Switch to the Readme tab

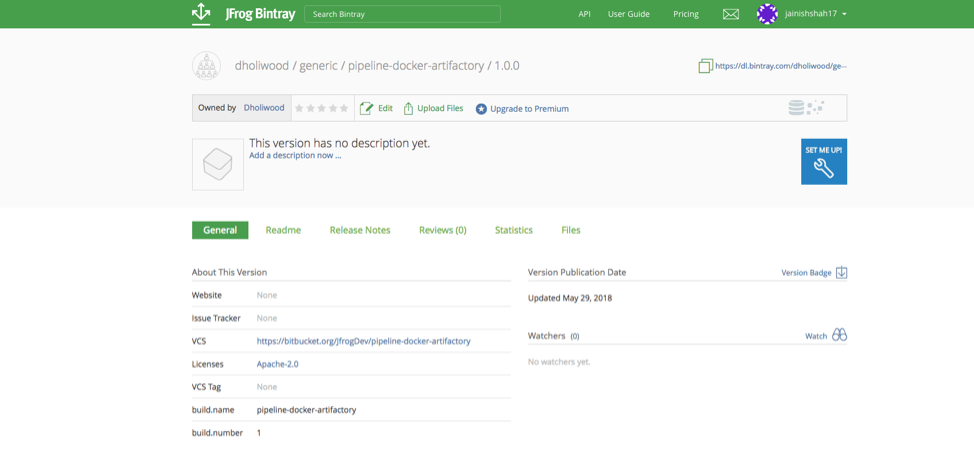tap(283, 230)
